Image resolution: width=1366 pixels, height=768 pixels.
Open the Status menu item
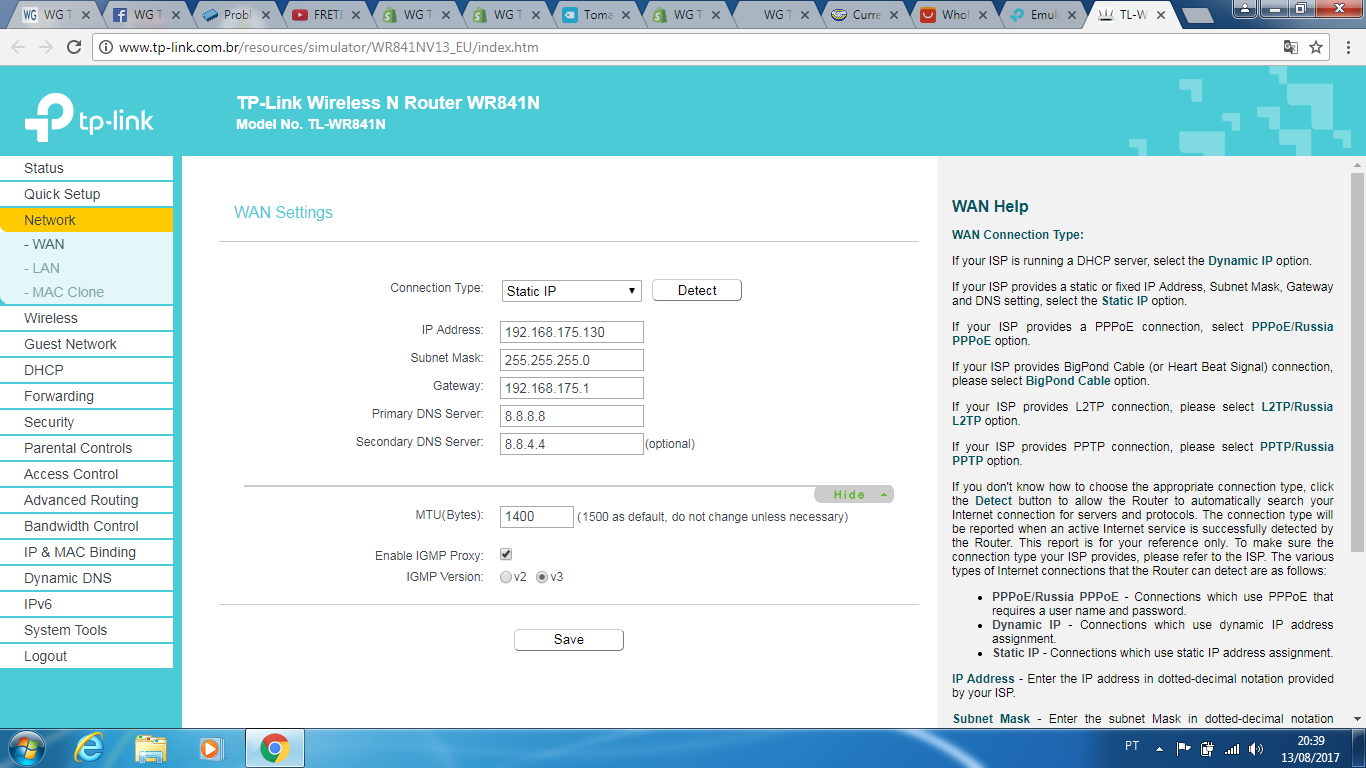86,168
